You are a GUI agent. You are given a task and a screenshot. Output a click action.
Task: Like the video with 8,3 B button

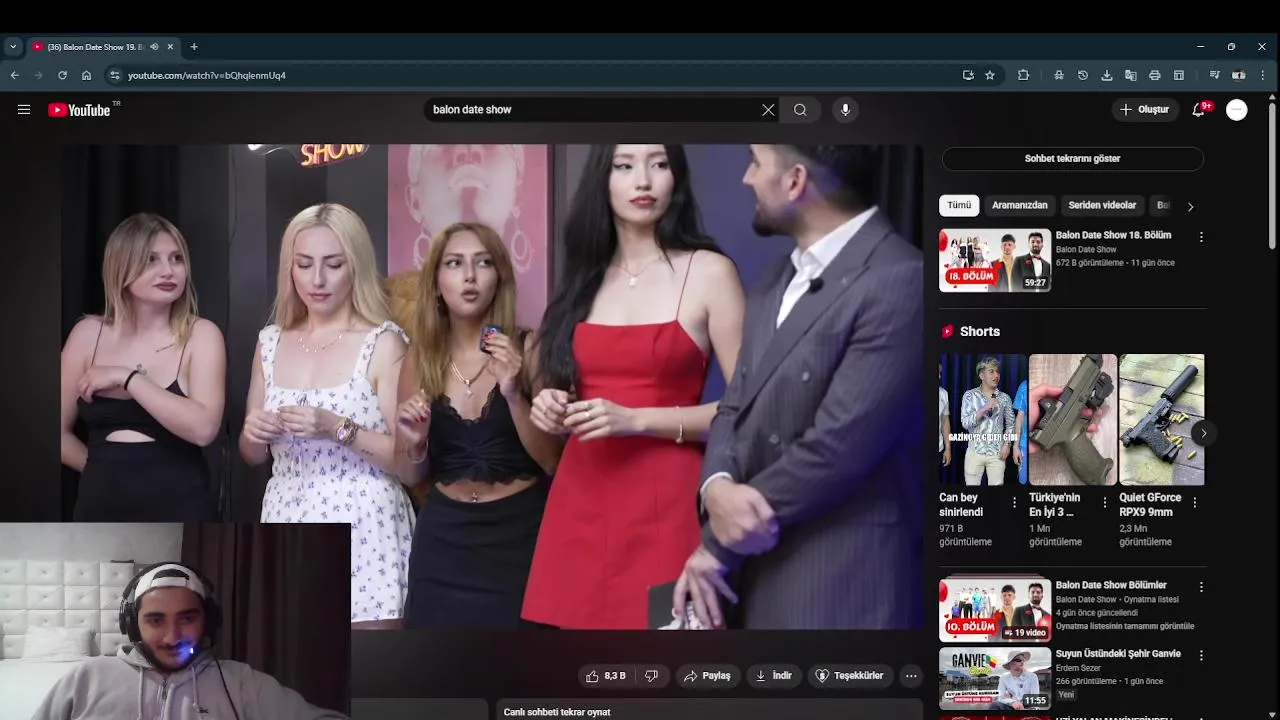coord(606,676)
